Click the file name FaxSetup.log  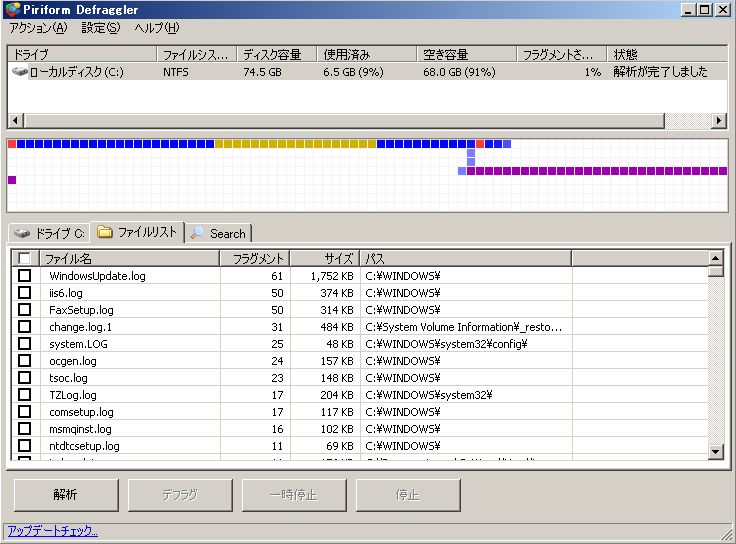tap(81, 310)
